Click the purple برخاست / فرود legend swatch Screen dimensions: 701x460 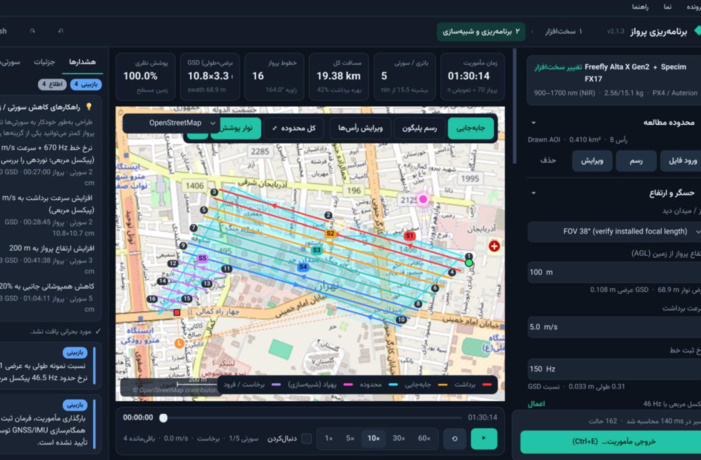point(276,384)
